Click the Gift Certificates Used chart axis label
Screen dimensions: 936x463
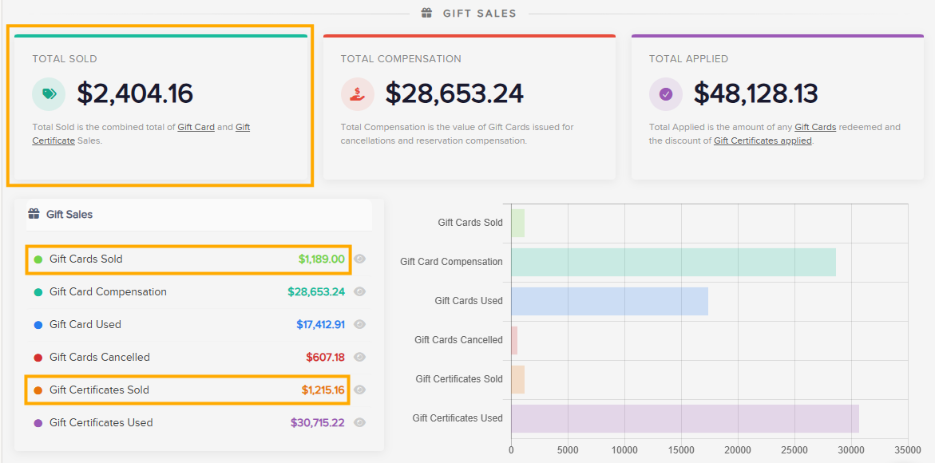(457, 418)
